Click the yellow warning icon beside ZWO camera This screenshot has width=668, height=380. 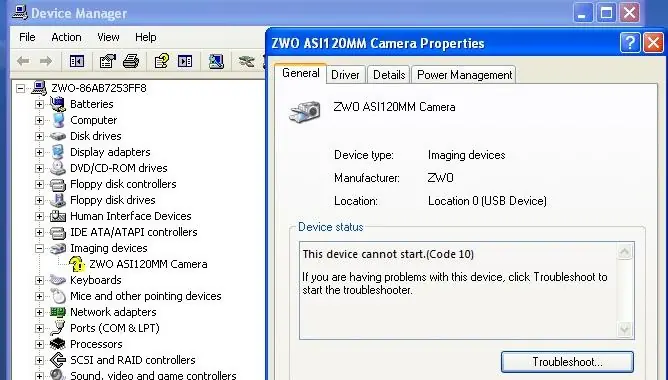coord(77,264)
